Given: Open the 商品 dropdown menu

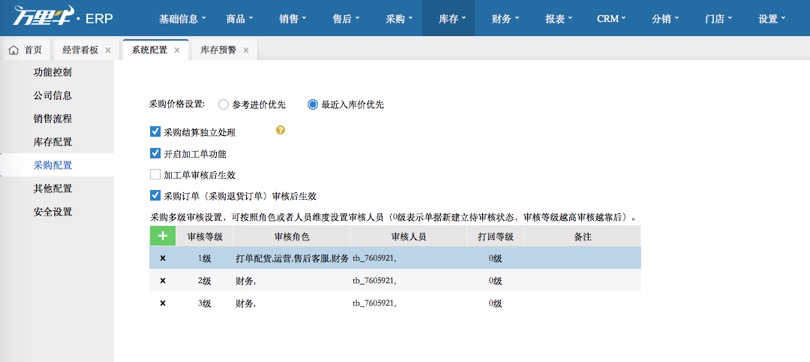Looking at the screenshot, I should pos(240,19).
